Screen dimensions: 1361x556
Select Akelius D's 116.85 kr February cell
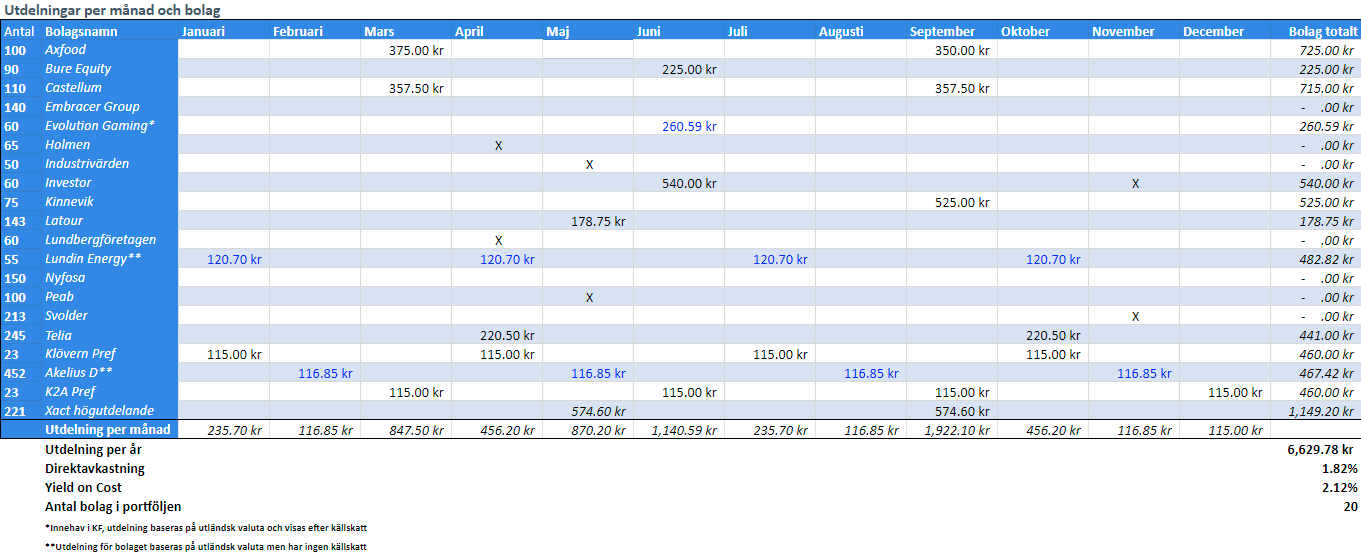point(315,373)
